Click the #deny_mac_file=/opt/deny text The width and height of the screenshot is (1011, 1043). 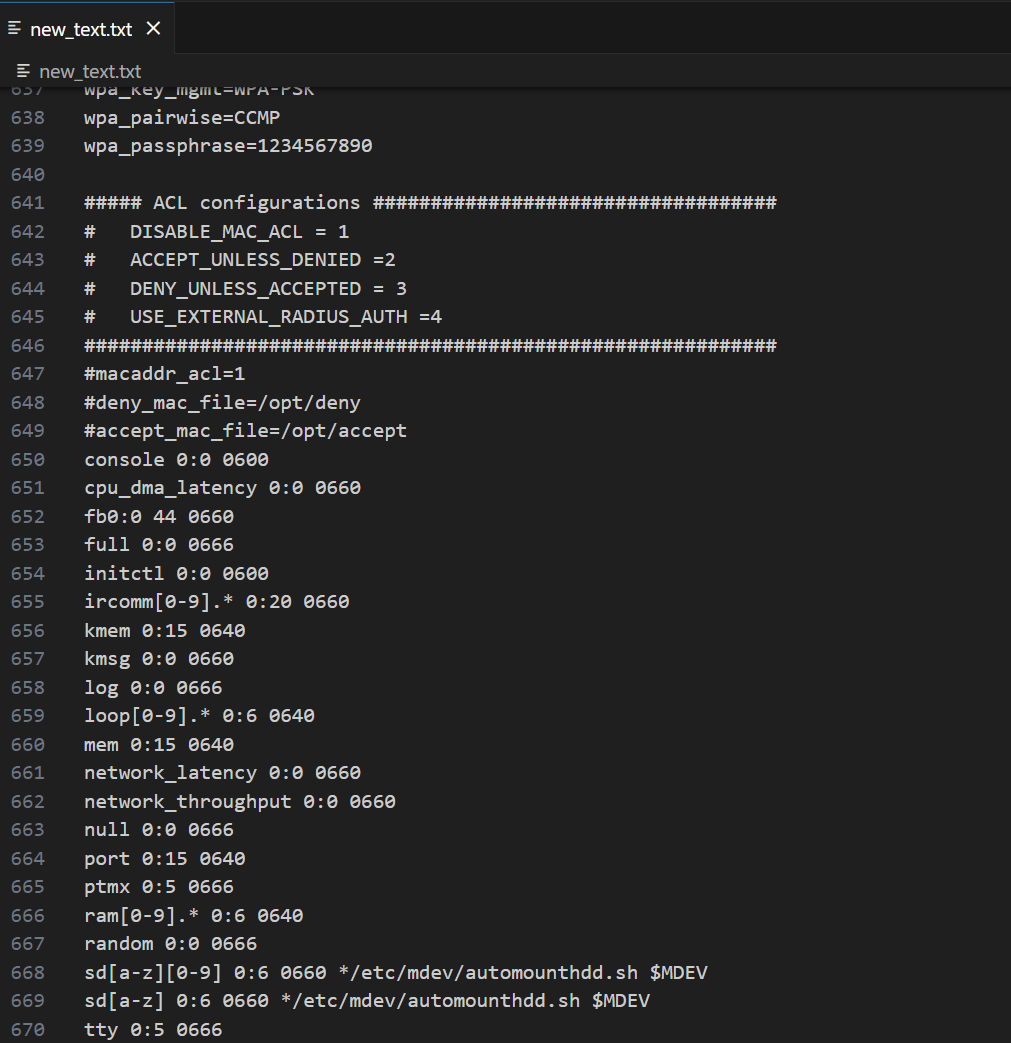tap(222, 403)
